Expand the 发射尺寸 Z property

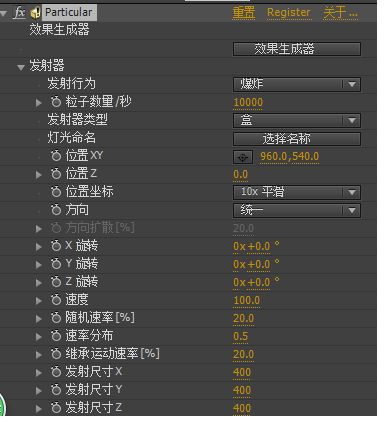click(x=39, y=409)
